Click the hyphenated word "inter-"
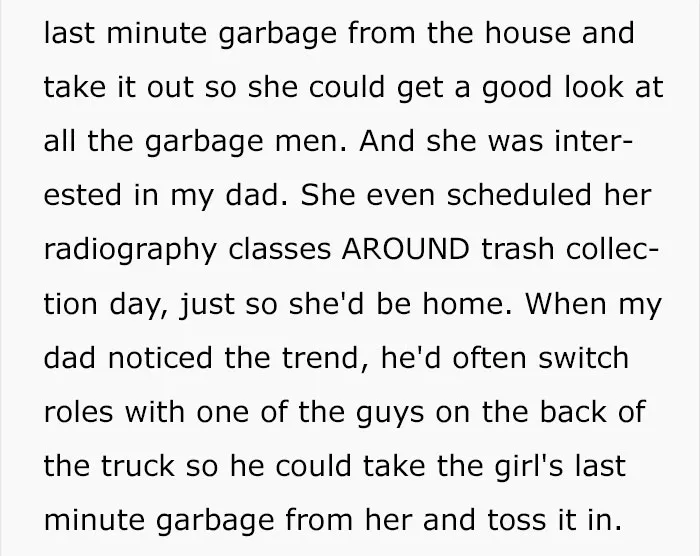This screenshot has height=556, width=700. pyautogui.click(x=594, y=141)
